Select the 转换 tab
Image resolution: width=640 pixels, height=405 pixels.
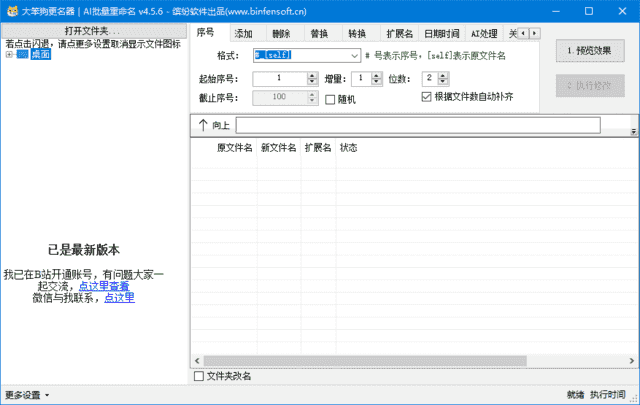(357, 34)
